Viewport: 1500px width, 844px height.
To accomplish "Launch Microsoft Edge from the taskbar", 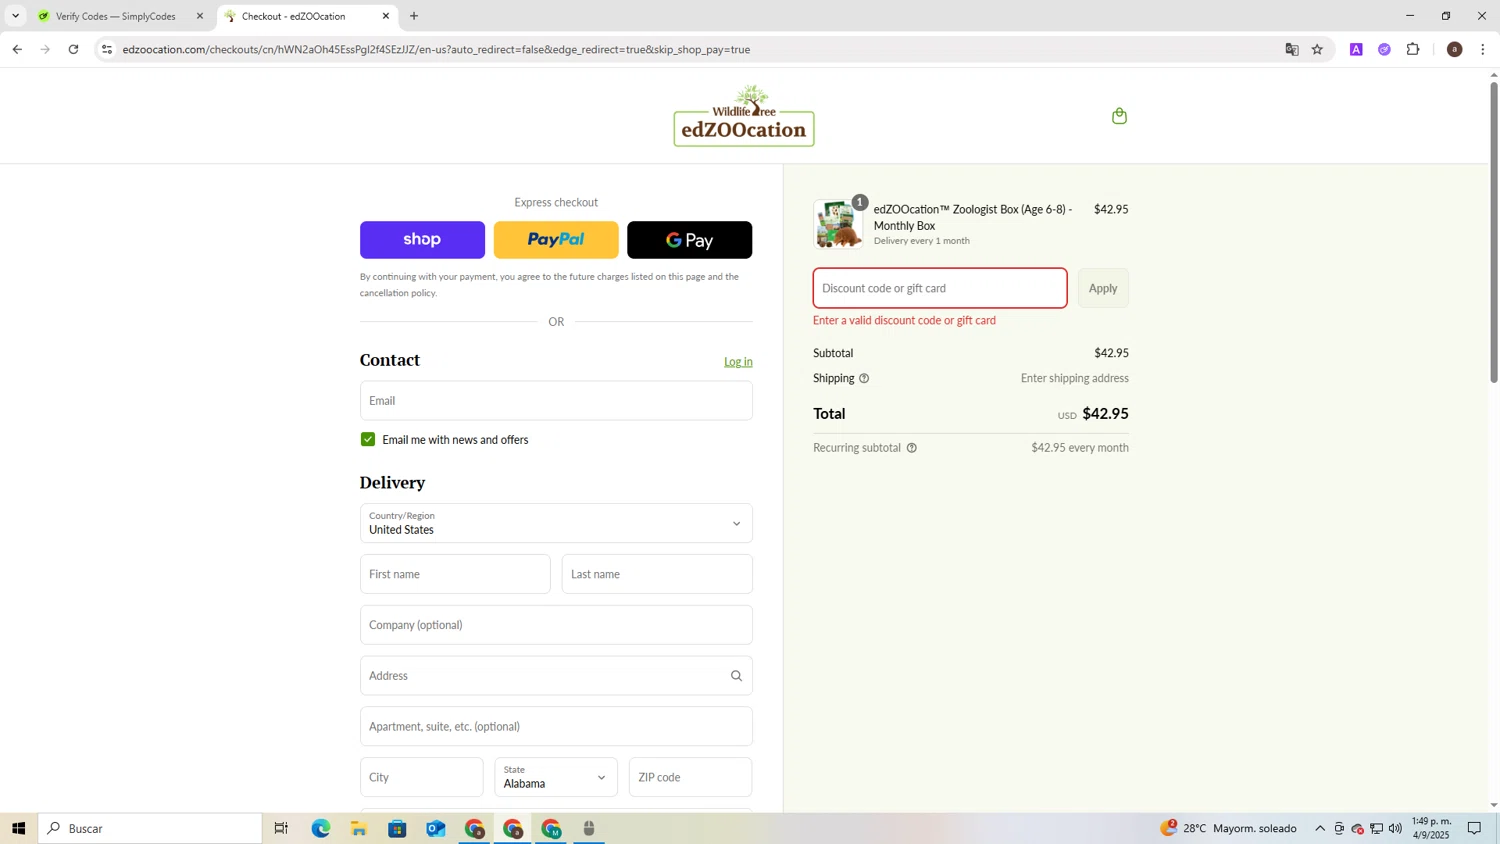I will 320,828.
